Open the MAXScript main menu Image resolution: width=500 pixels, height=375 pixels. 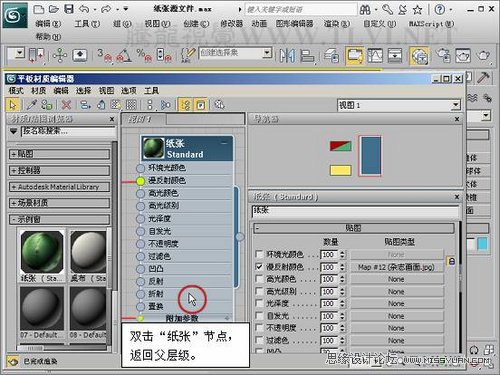coord(432,24)
